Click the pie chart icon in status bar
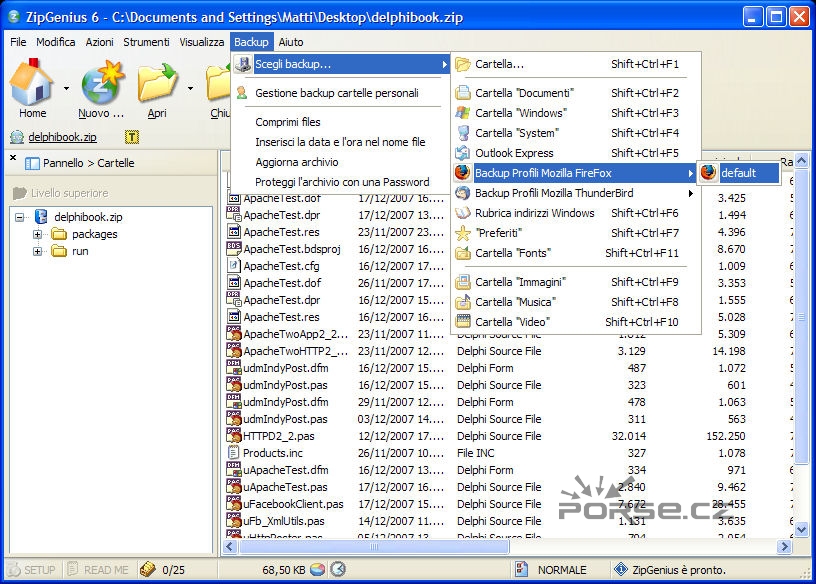Image resolution: width=816 pixels, height=584 pixels. tap(318, 569)
